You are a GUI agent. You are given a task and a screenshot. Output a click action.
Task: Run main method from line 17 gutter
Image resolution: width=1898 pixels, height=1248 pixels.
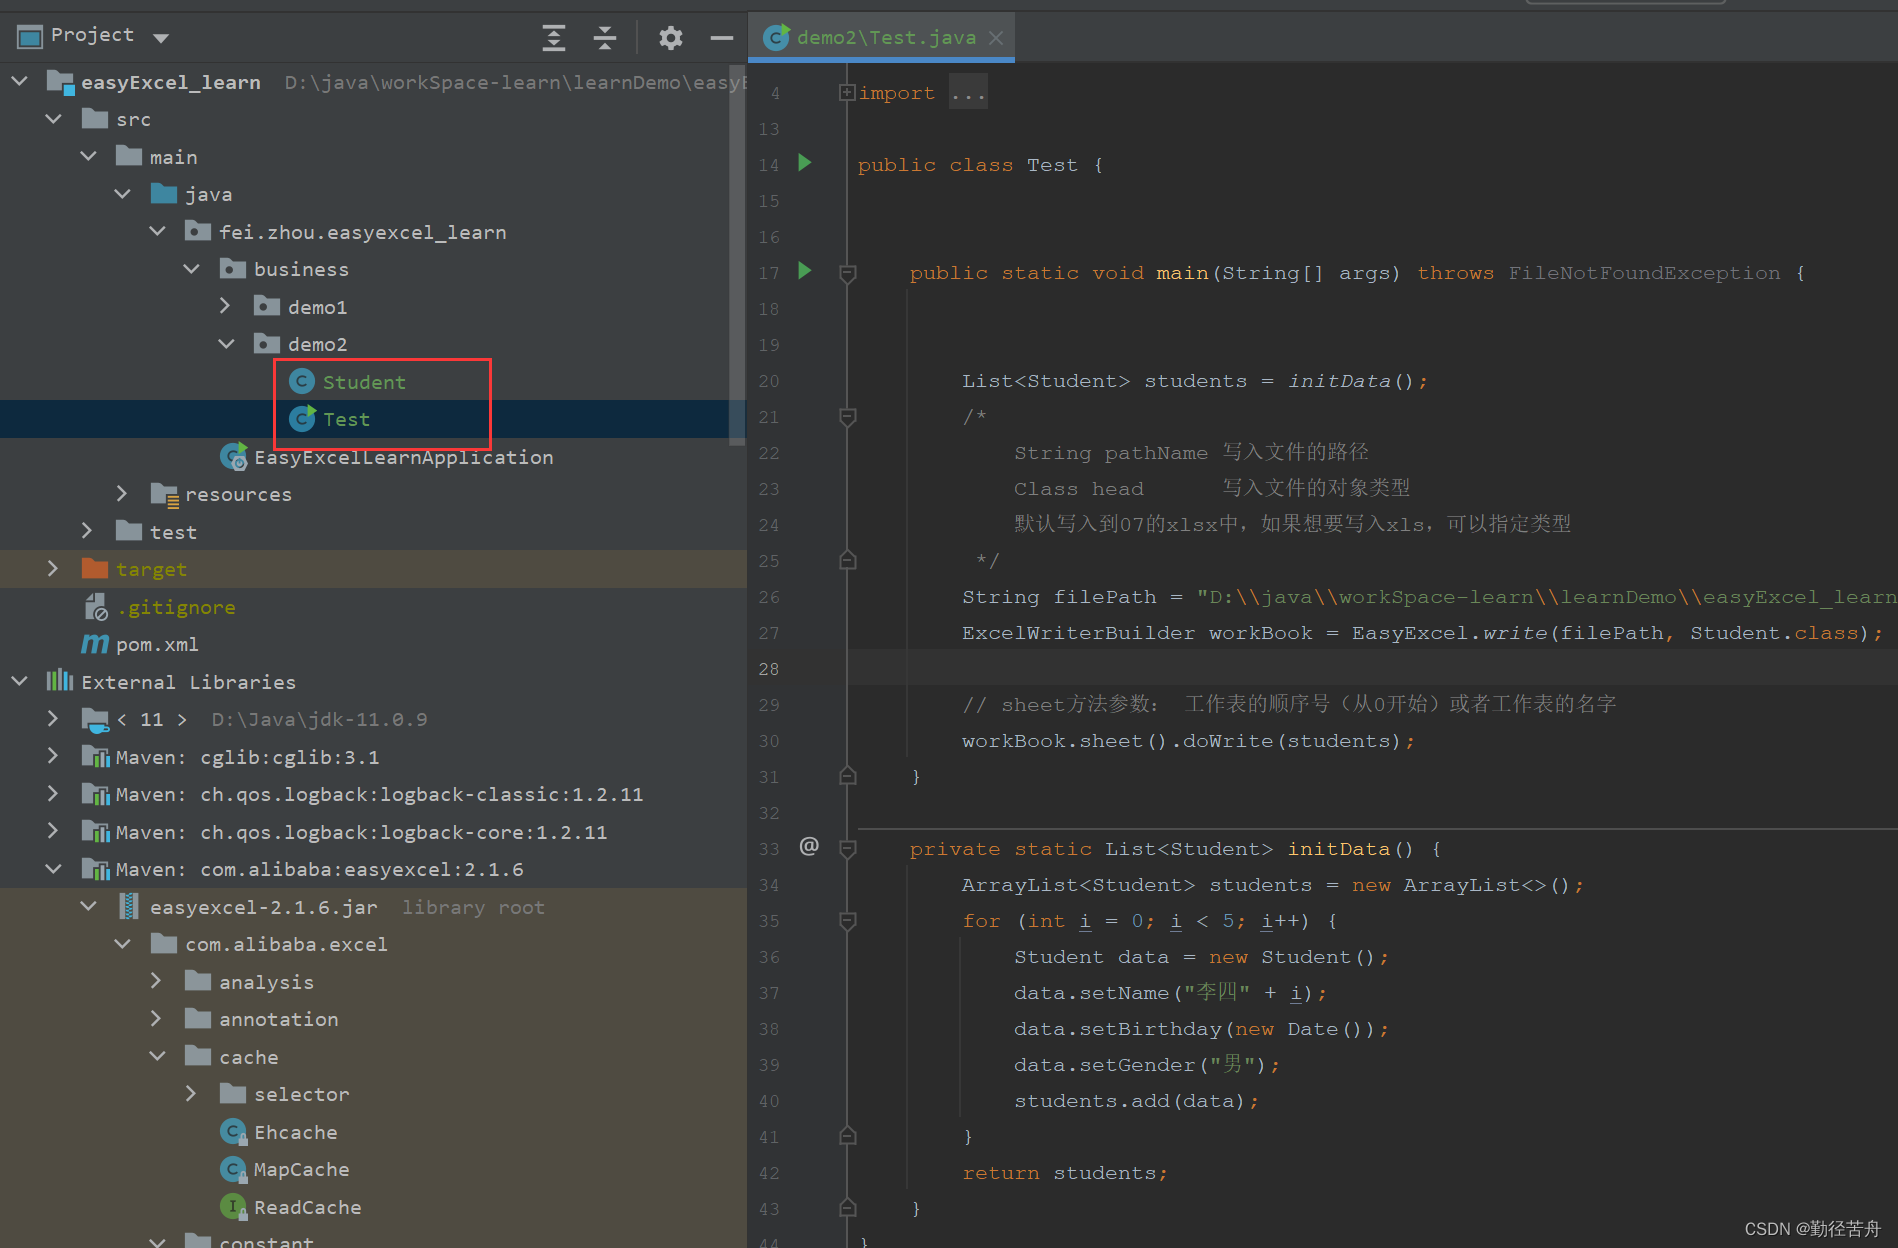click(805, 271)
